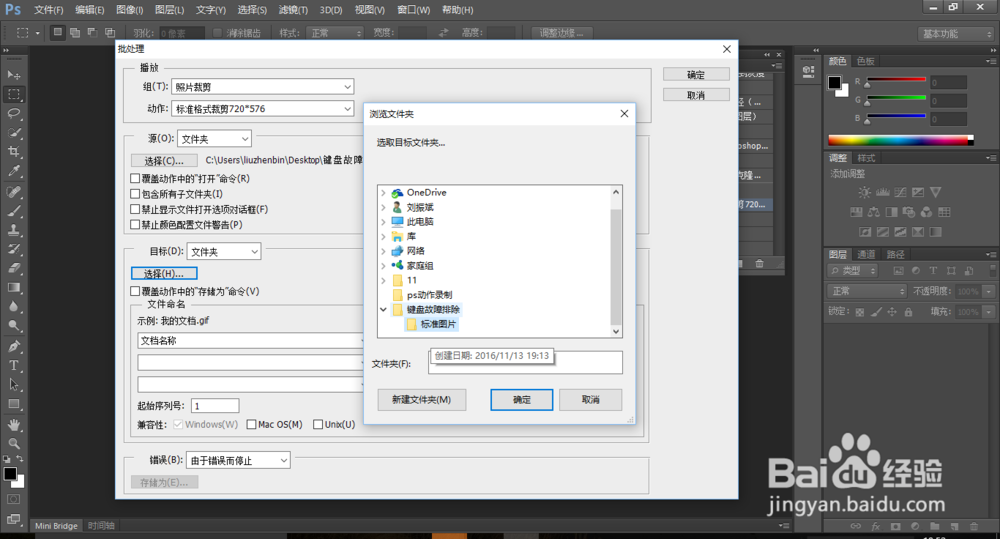Open 滤镜(T) menu

click(x=293, y=10)
